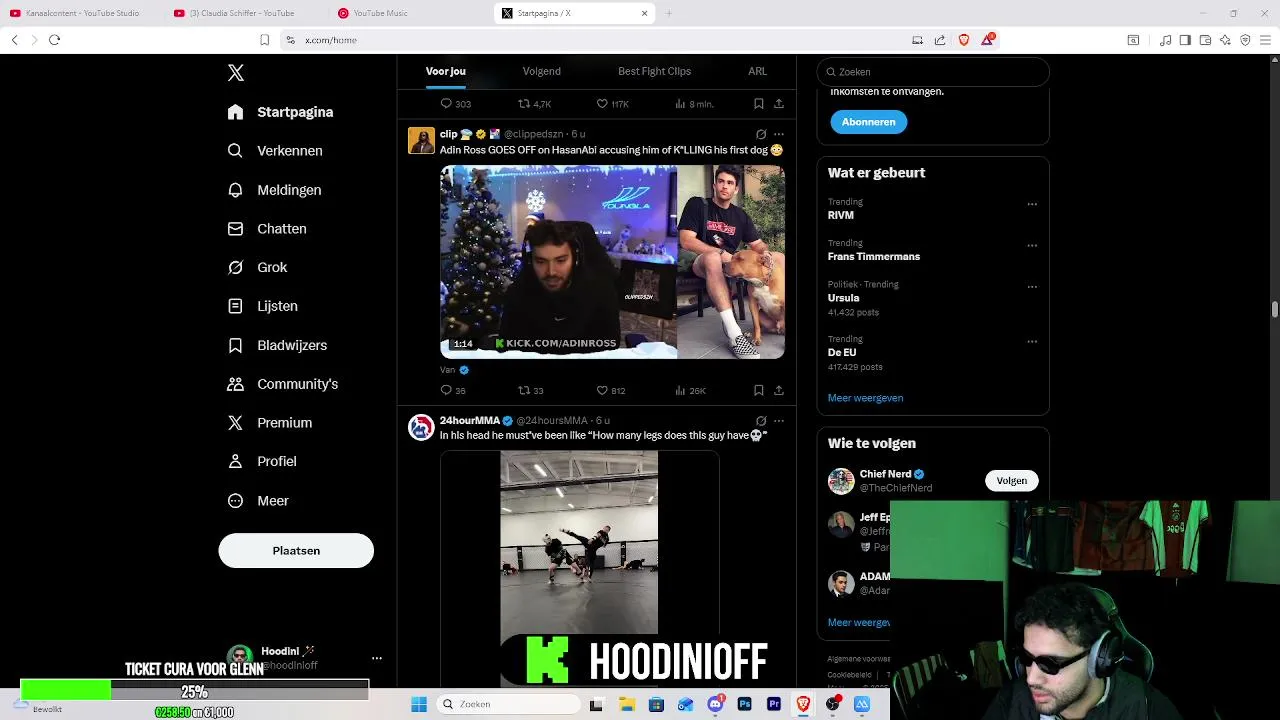Screen dimensions: 1280x720
Task: Open more options on clippedszn post
Action: 779,134
